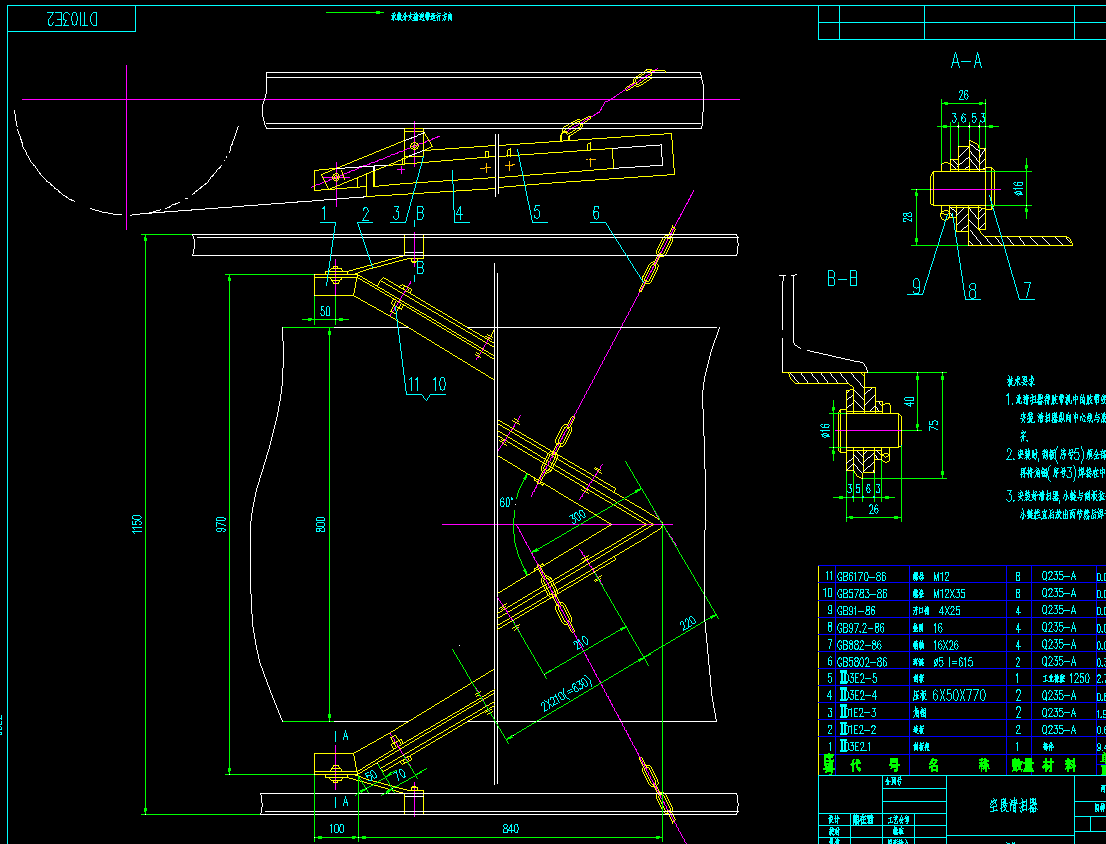Screen dimensions: 1106x844
Task: Select the 4X25 cotter pin specification
Action: tap(949, 611)
